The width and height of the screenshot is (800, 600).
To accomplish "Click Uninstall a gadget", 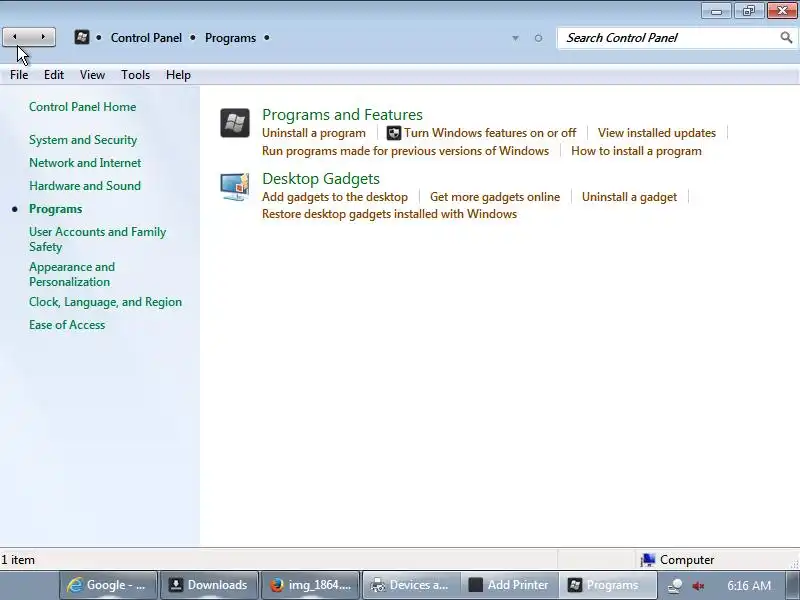I will click(629, 197).
